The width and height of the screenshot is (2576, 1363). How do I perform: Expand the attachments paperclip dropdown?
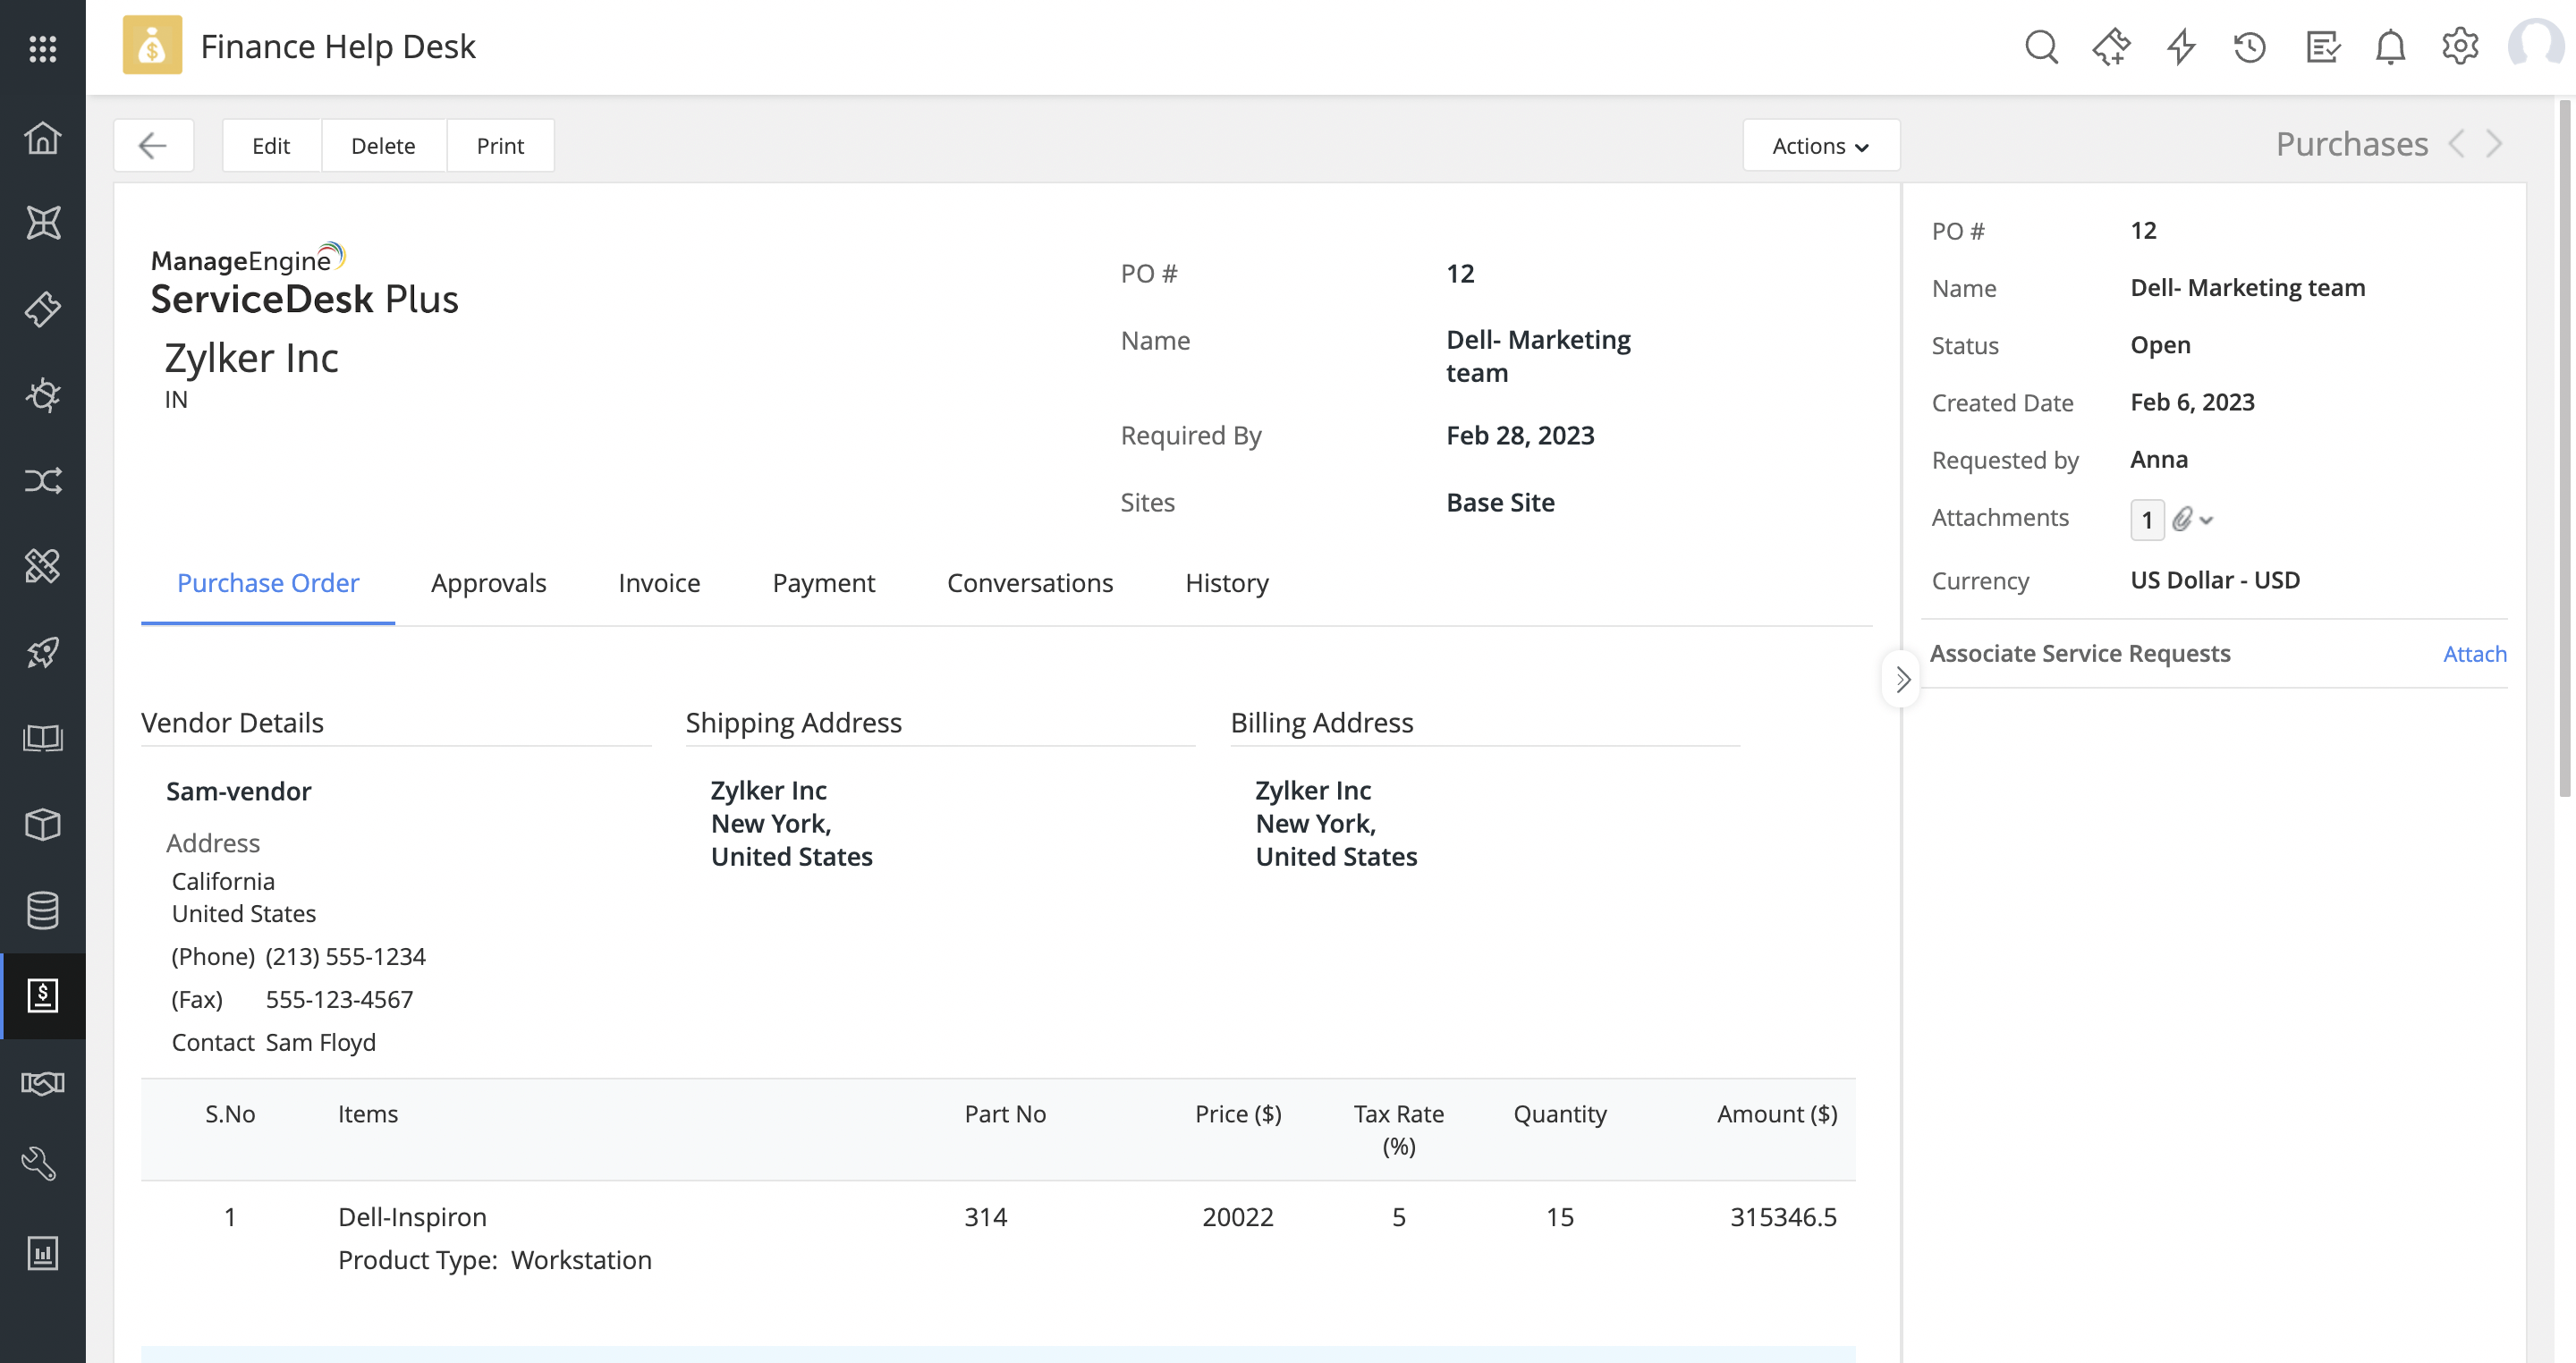2193,519
